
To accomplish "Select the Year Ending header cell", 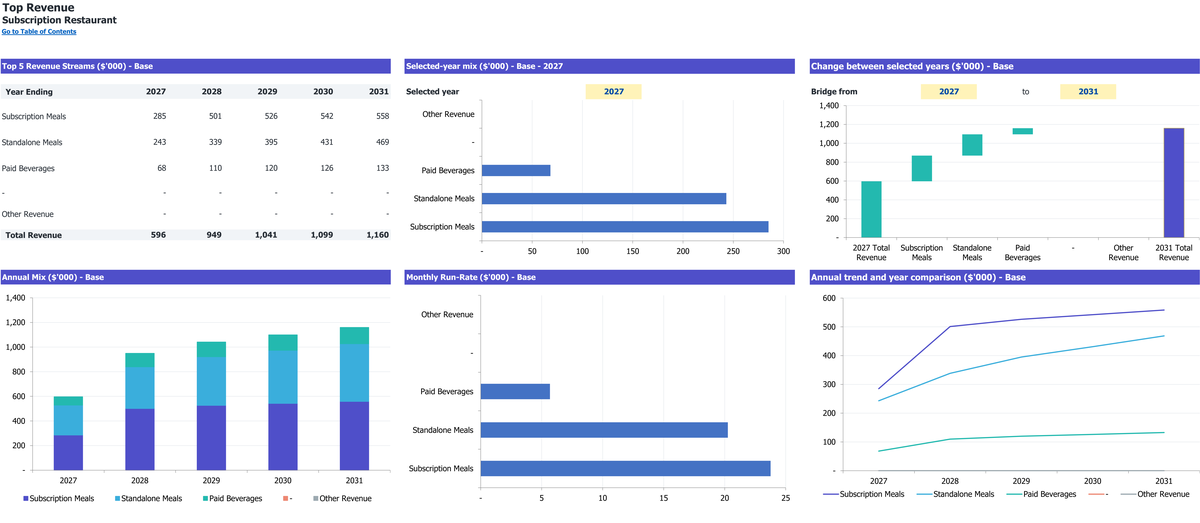I will pyautogui.click(x=29, y=91).
